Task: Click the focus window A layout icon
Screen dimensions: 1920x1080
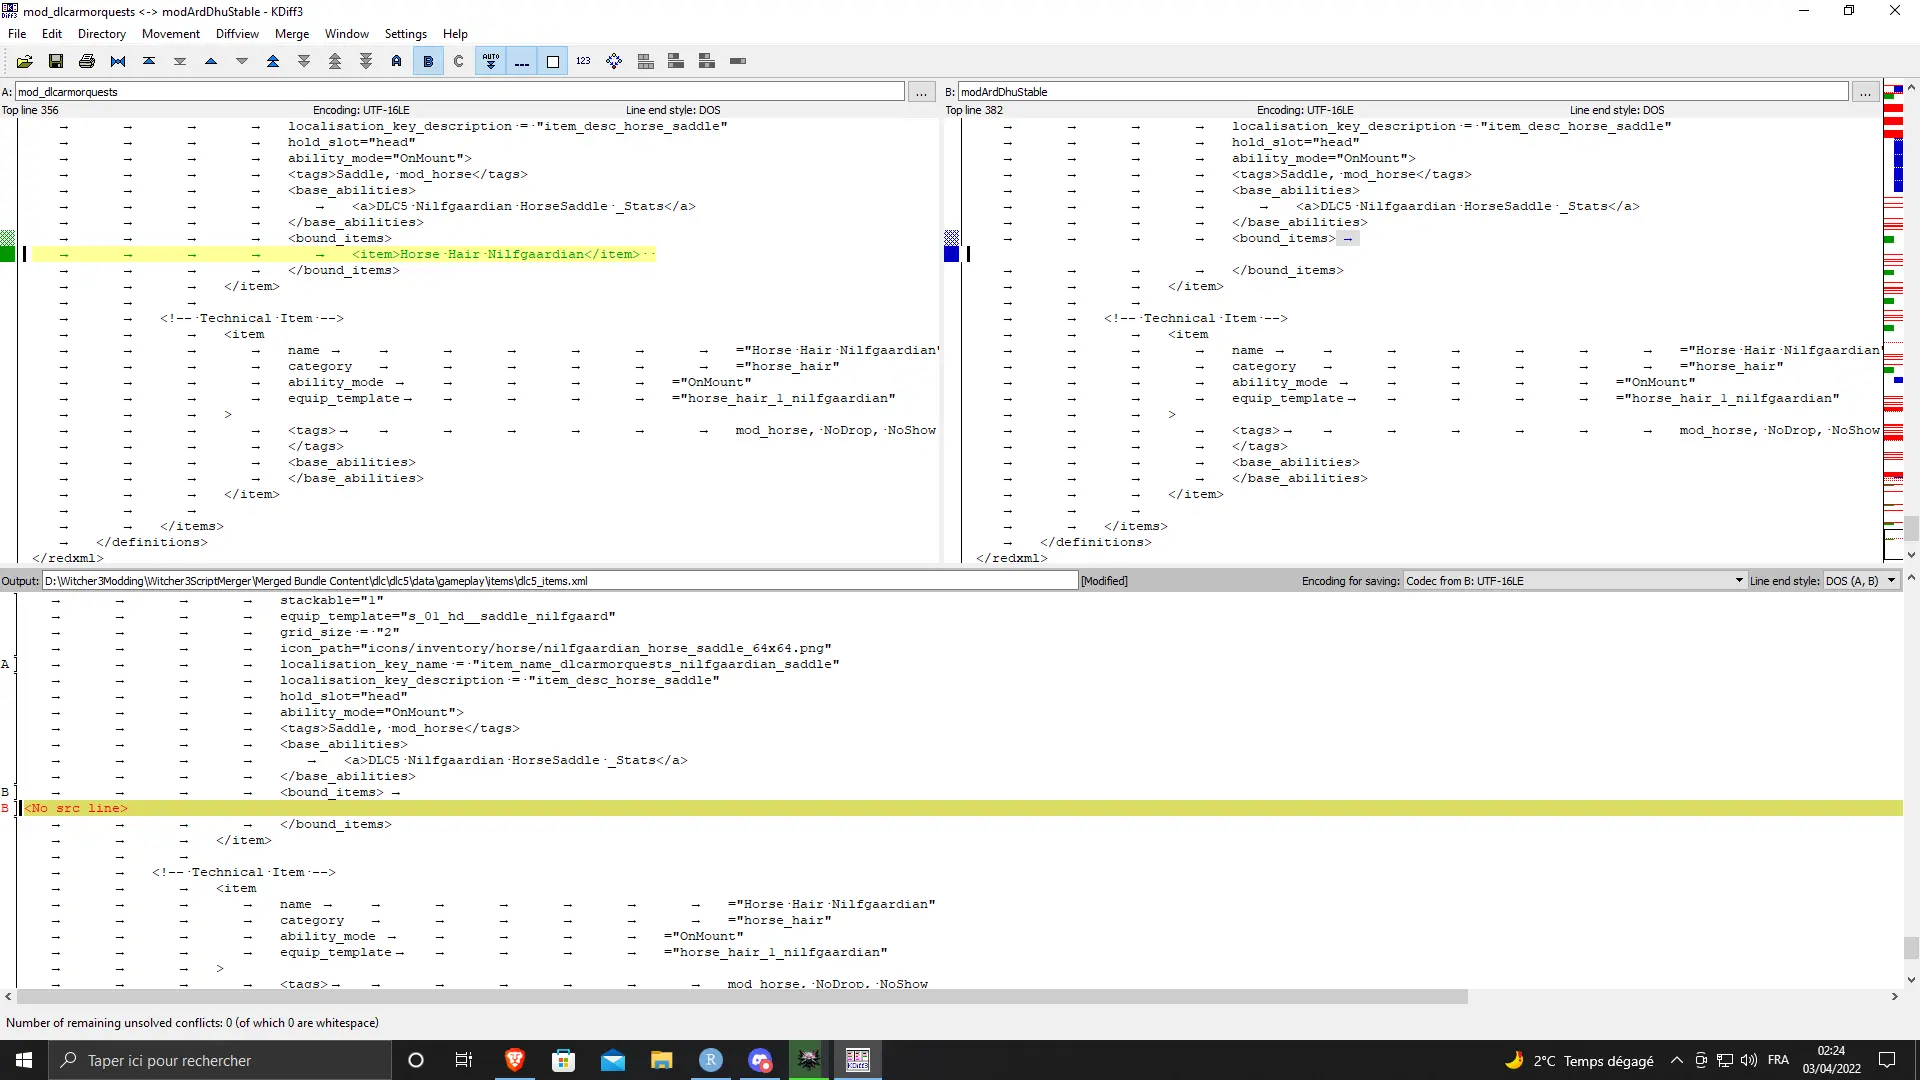Action: 676,61
